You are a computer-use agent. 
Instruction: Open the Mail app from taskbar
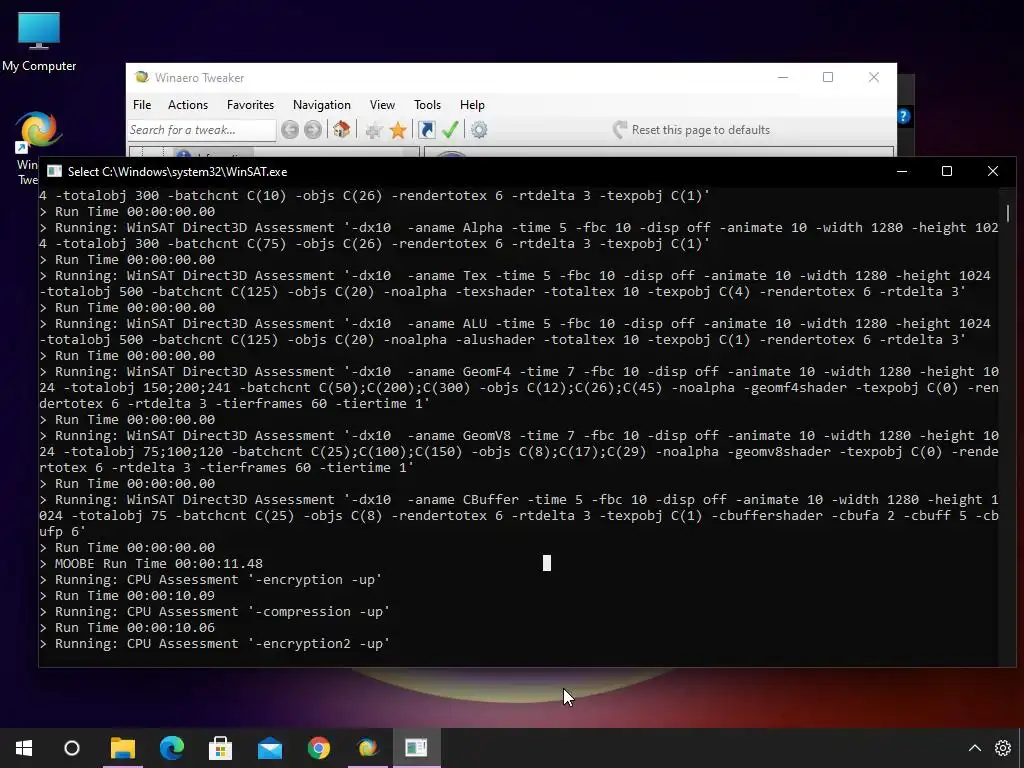[x=270, y=748]
